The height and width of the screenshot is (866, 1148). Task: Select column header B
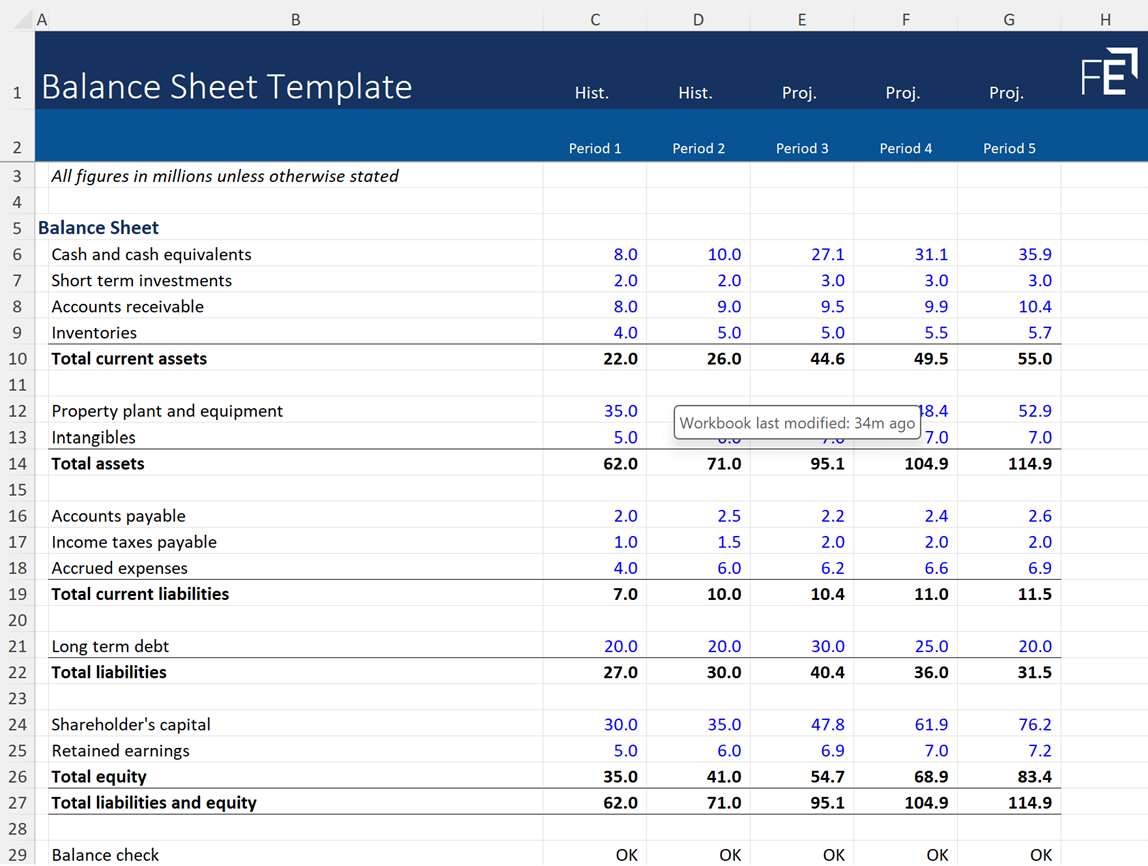click(x=295, y=19)
